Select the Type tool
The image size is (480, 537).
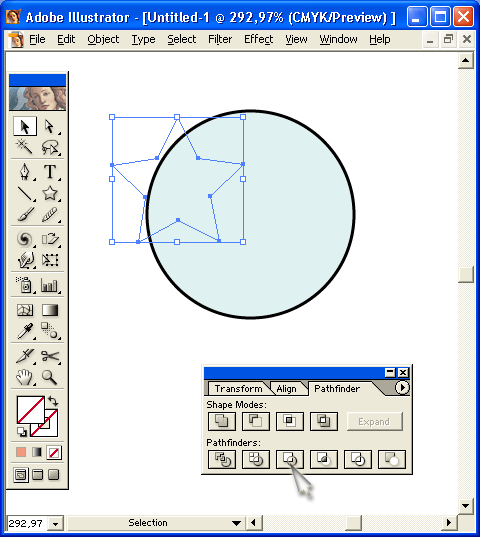(50, 171)
